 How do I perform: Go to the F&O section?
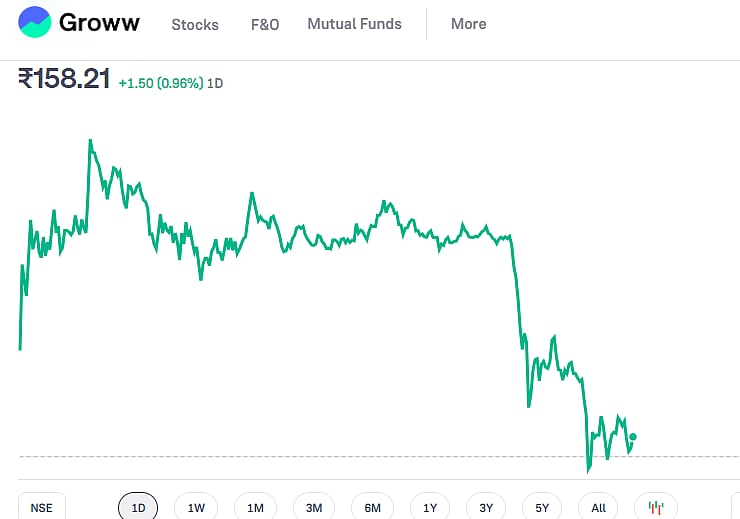click(265, 24)
